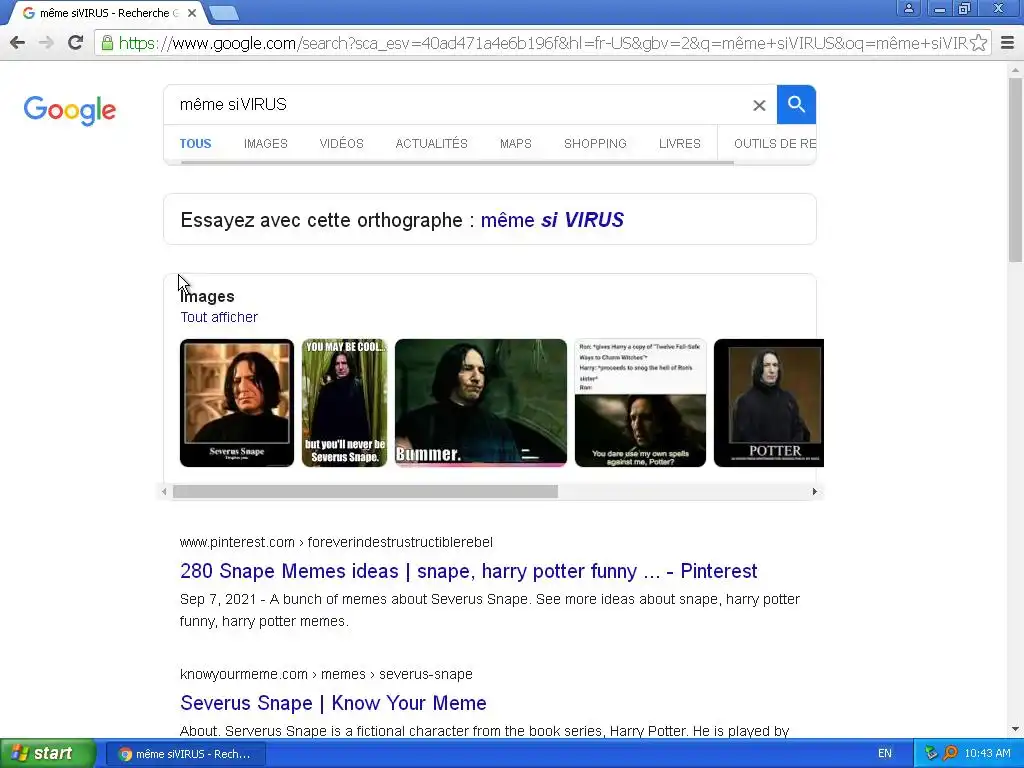
Task: Click the image carousel left scroll arrow
Action: tap(164, 492)
